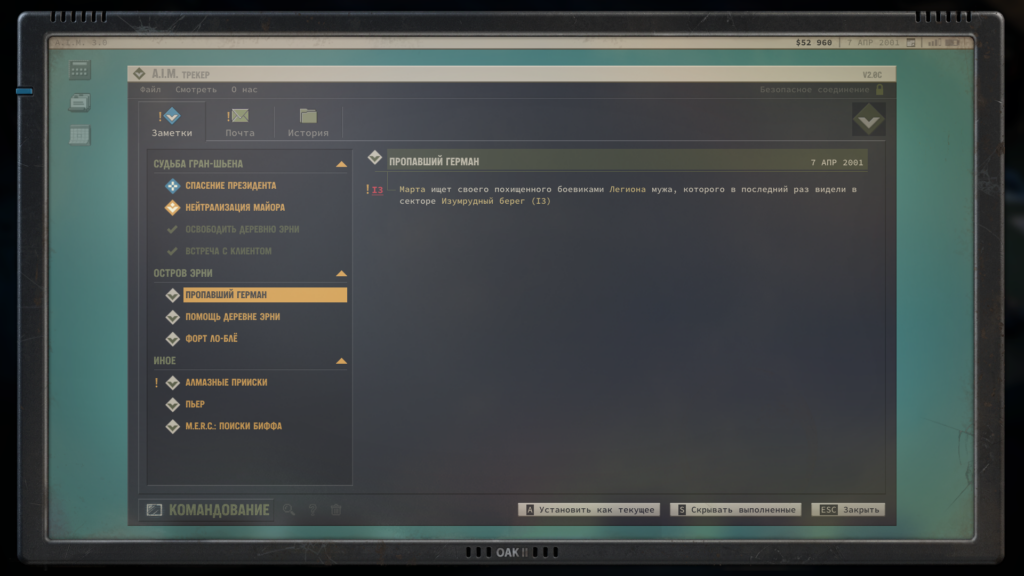Switch to the История tab

308,122
